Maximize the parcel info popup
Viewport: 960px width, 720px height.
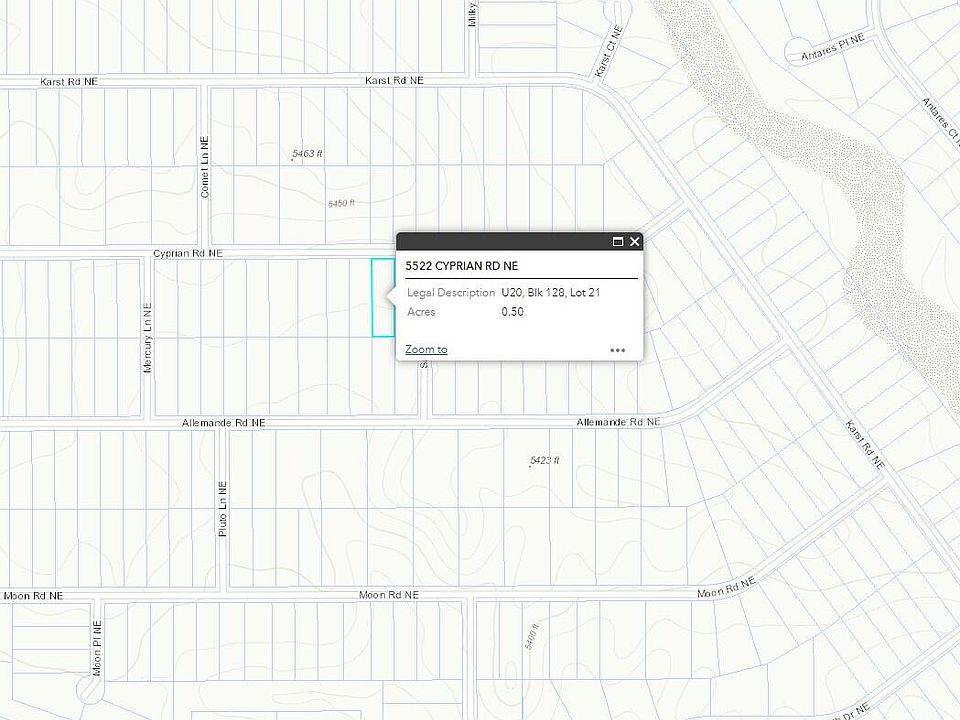pos(618,241)
